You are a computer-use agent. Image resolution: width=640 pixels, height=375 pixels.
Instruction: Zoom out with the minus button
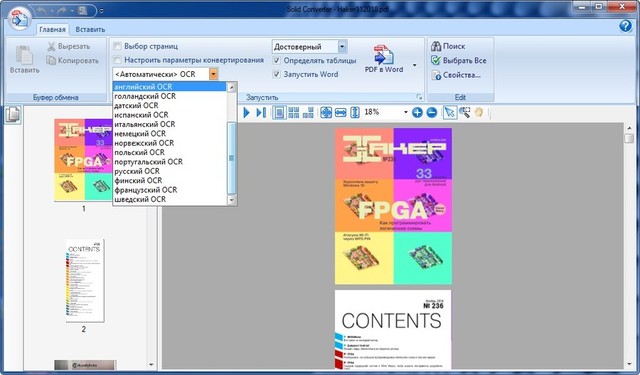click(x=431, y=112)
